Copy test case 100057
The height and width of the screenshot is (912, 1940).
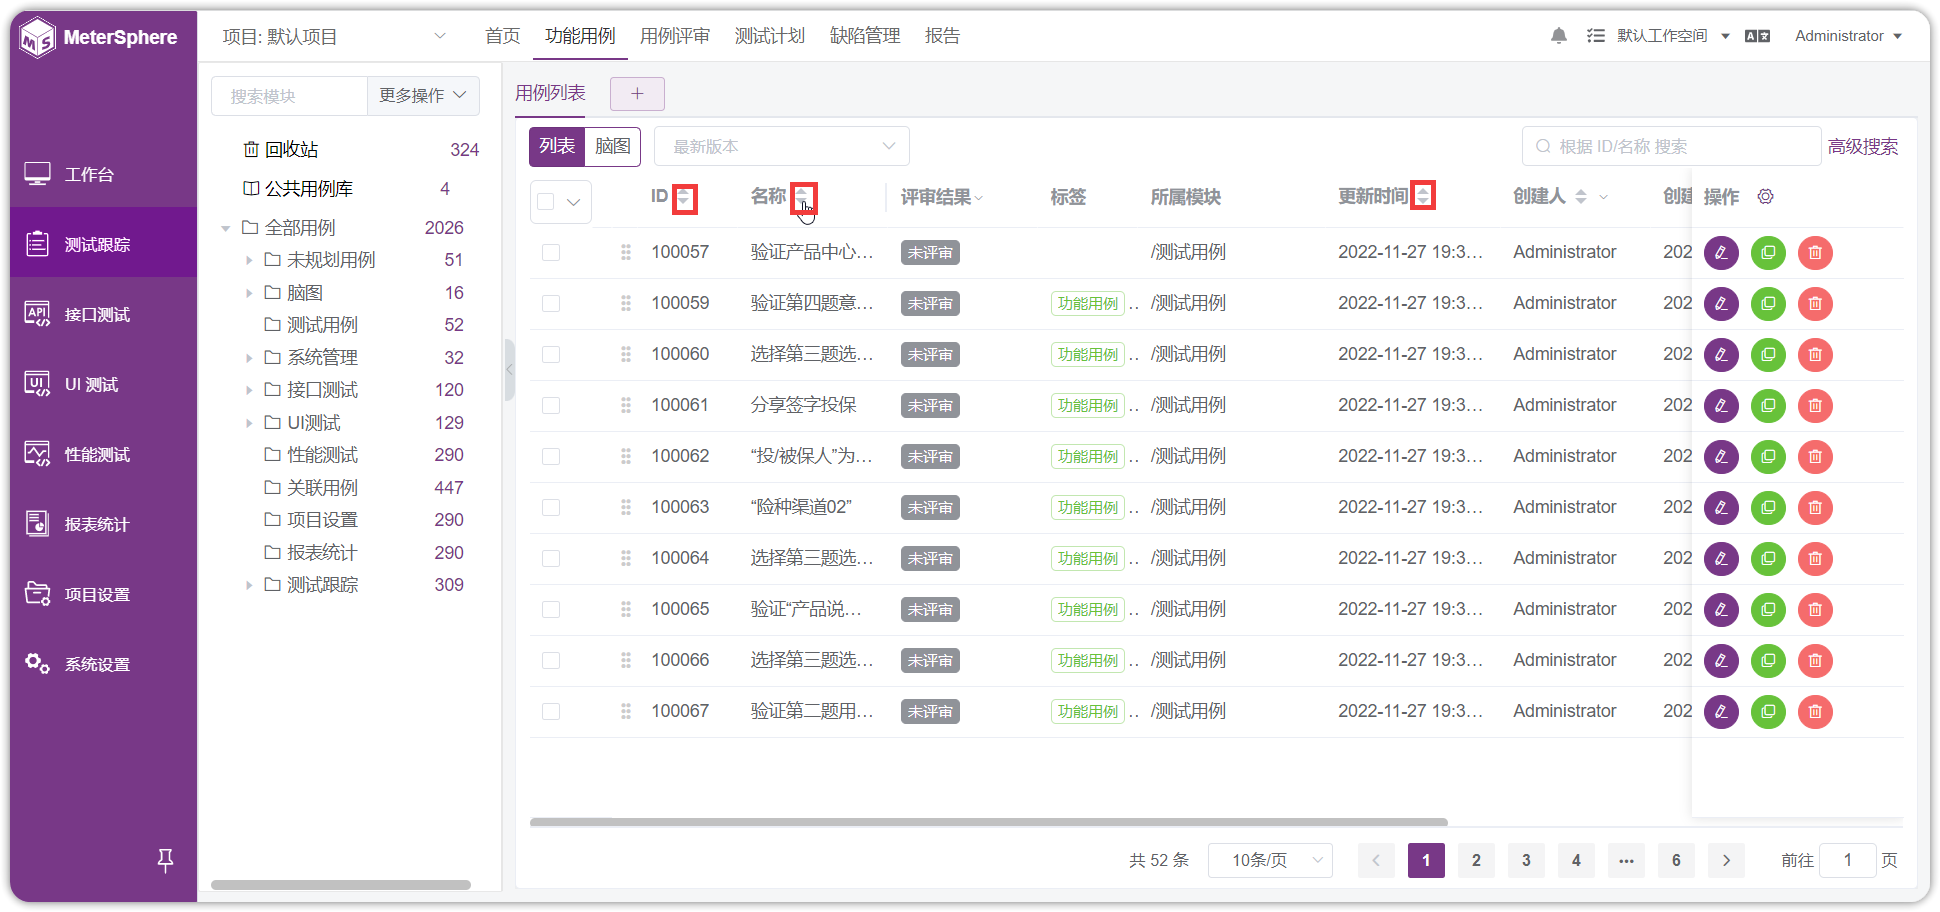coord(1768,253)
